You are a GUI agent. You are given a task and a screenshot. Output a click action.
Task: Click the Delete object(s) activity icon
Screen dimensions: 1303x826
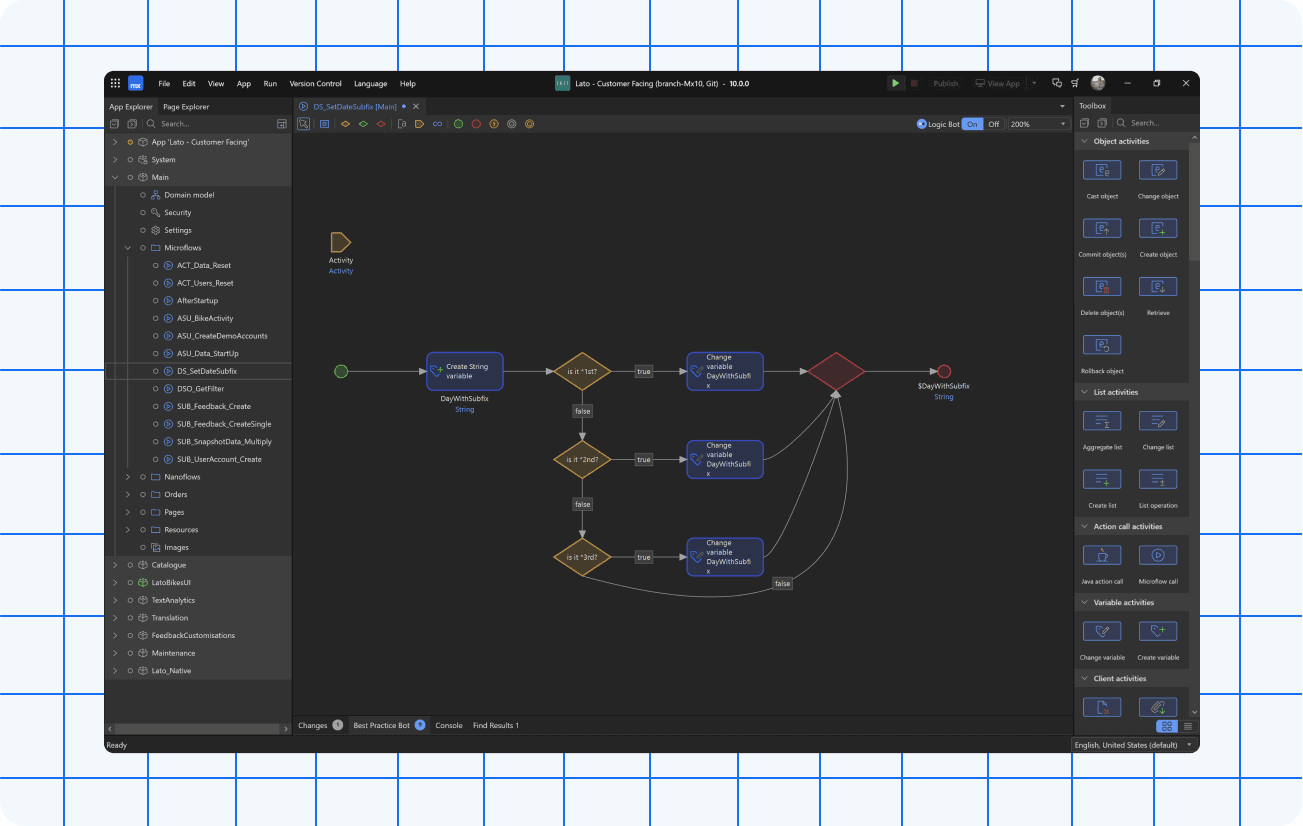1102,287
